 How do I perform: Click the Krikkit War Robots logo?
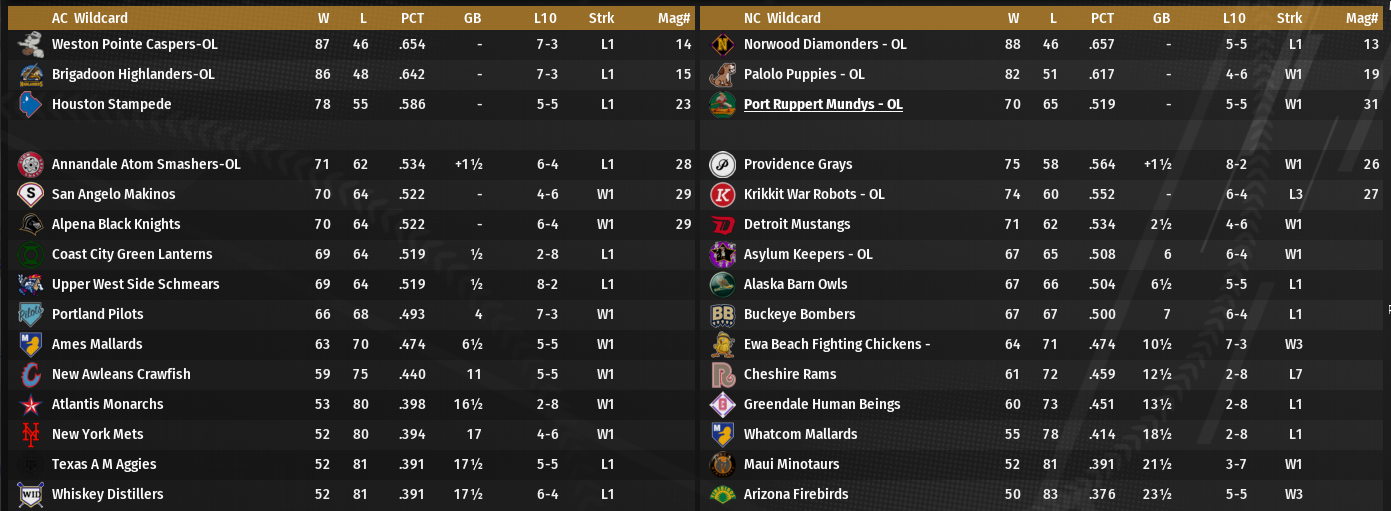pos(722,194)
